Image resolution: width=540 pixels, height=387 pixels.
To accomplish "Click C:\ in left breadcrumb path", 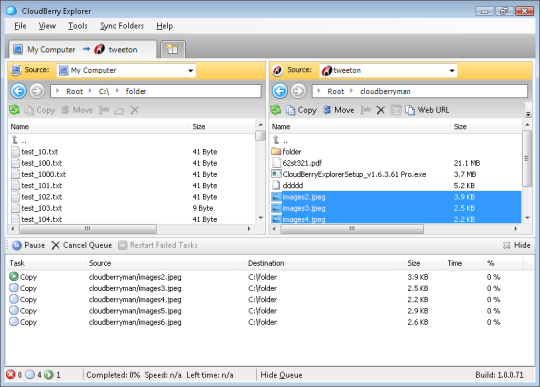I will (x=104, y=91).
